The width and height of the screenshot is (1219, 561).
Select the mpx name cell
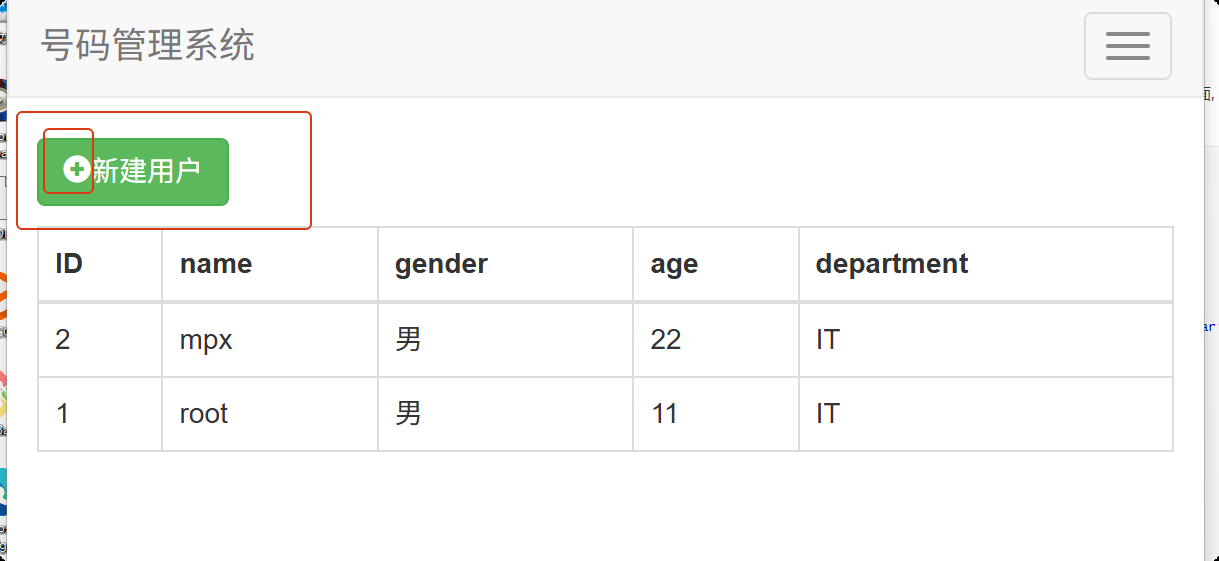coord(206,340)
